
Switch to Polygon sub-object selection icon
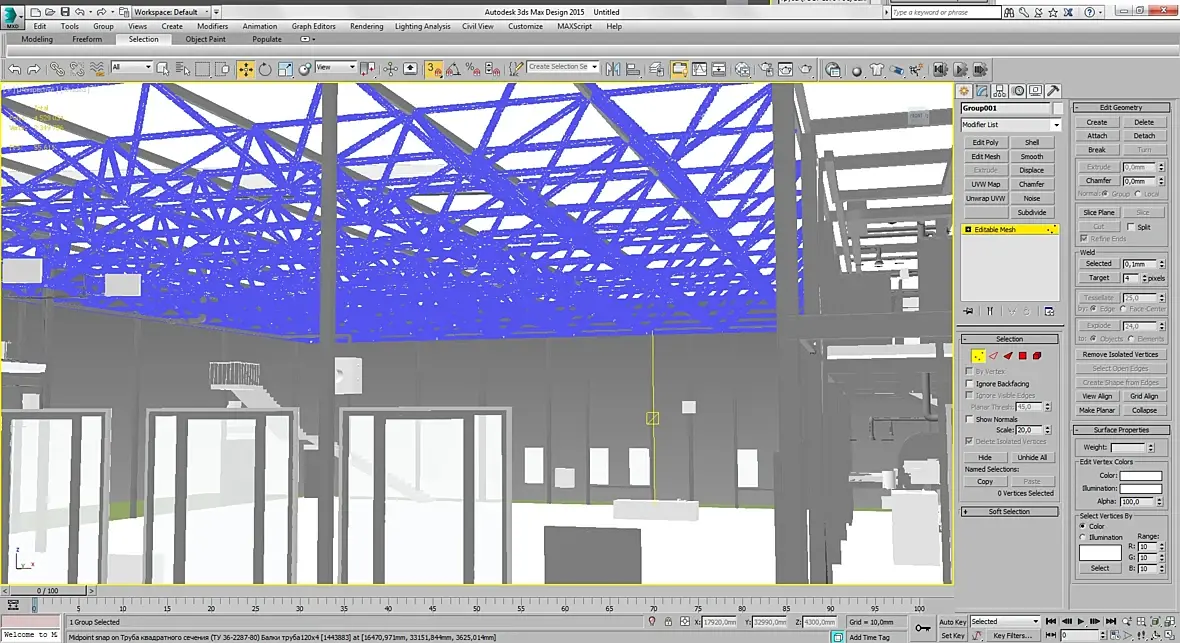pos(1023,355)
